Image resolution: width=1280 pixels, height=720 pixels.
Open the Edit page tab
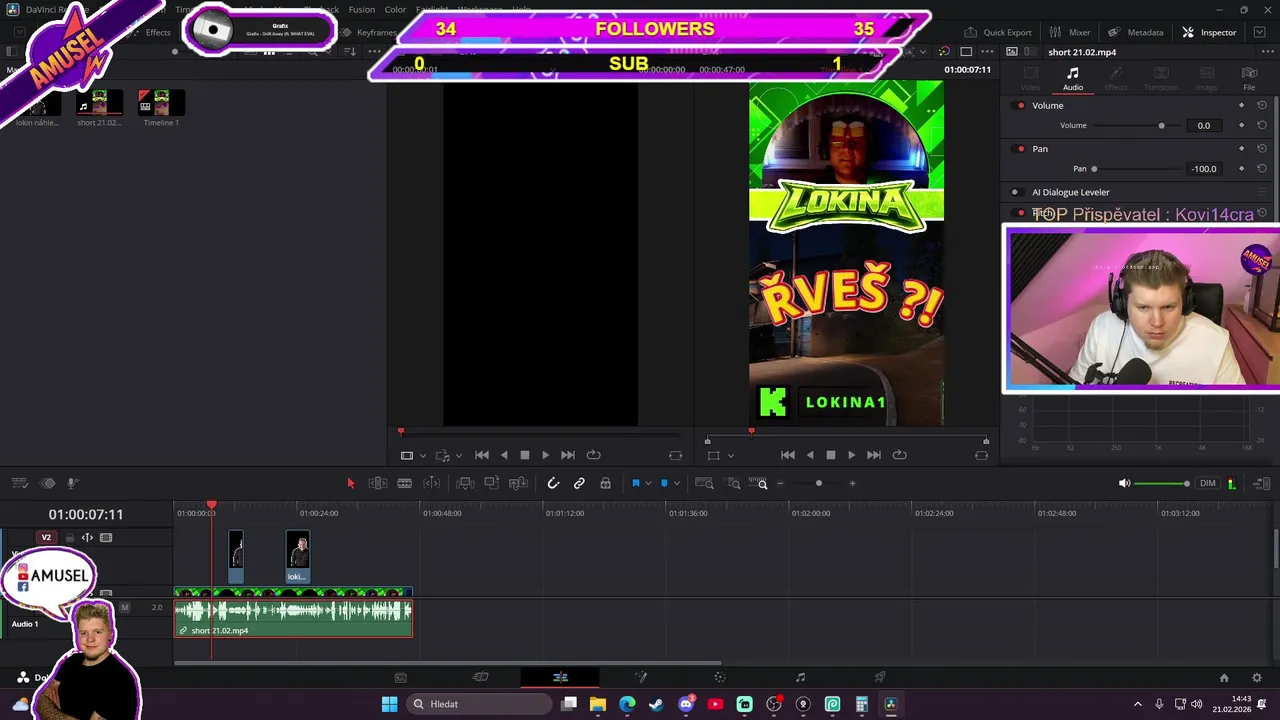[560, 677]
